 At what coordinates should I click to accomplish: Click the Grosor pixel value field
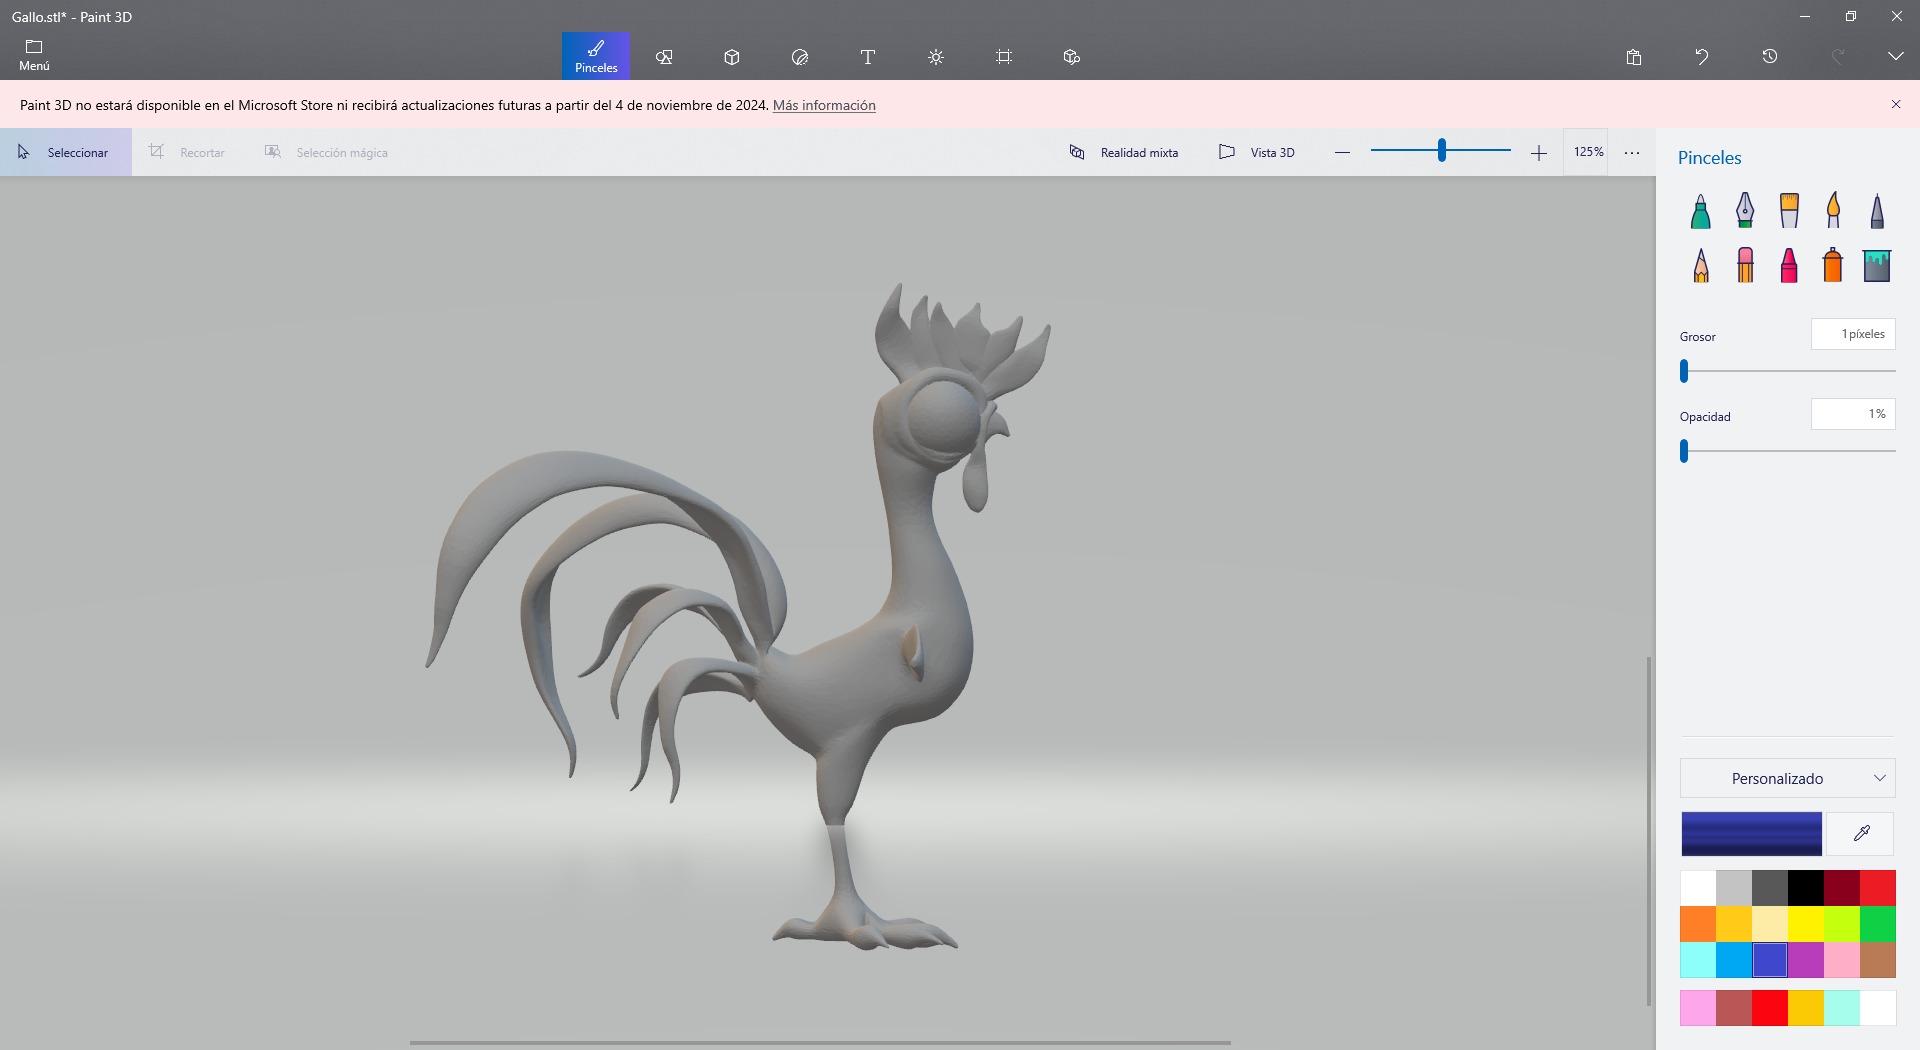(1853, 334)
